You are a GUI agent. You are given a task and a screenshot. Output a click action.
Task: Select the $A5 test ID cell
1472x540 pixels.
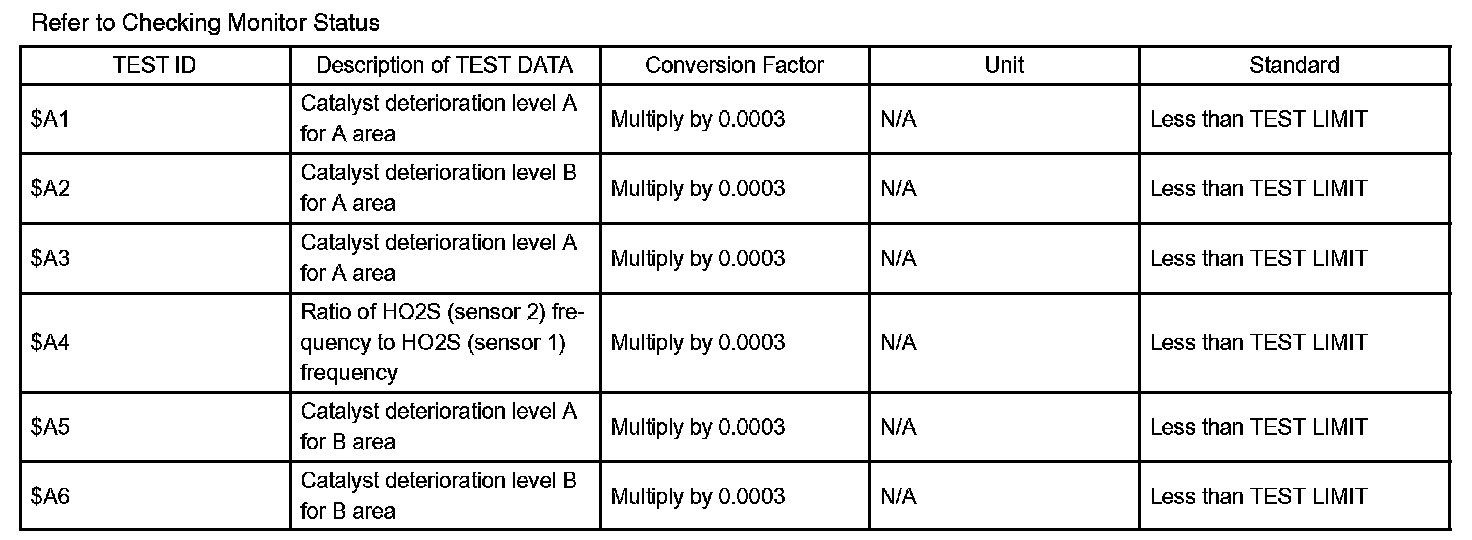pyautogui.click(x=155, y=427)
